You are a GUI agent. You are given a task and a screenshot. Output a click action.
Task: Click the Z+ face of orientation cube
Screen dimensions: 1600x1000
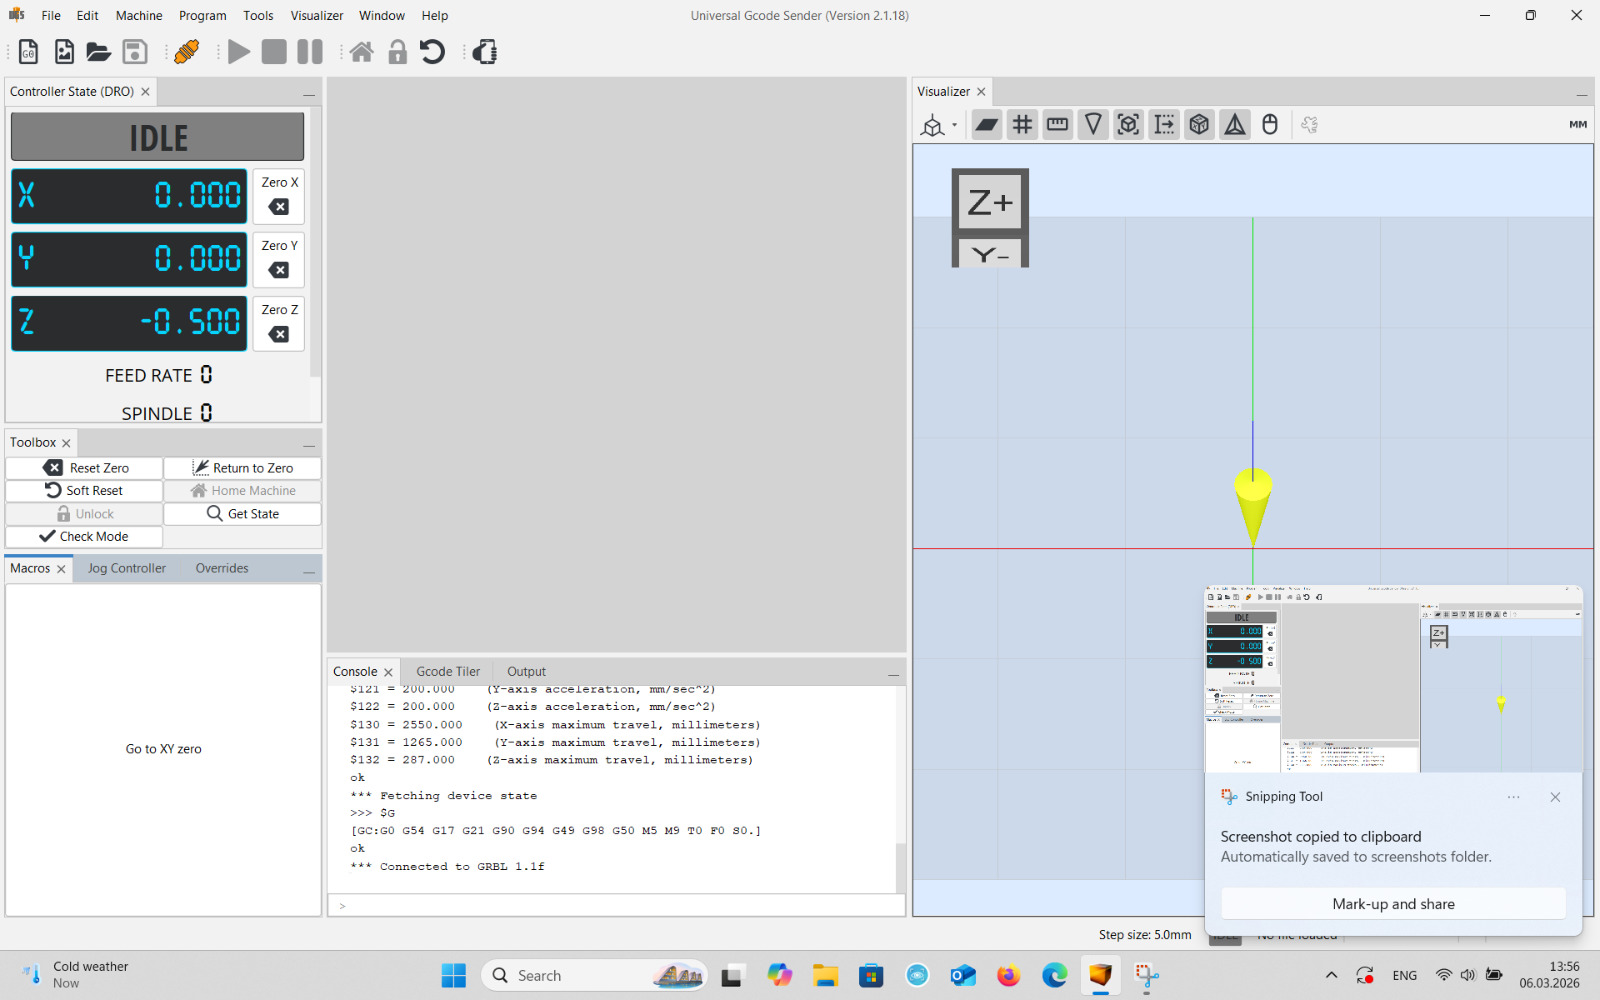point(990,203)
